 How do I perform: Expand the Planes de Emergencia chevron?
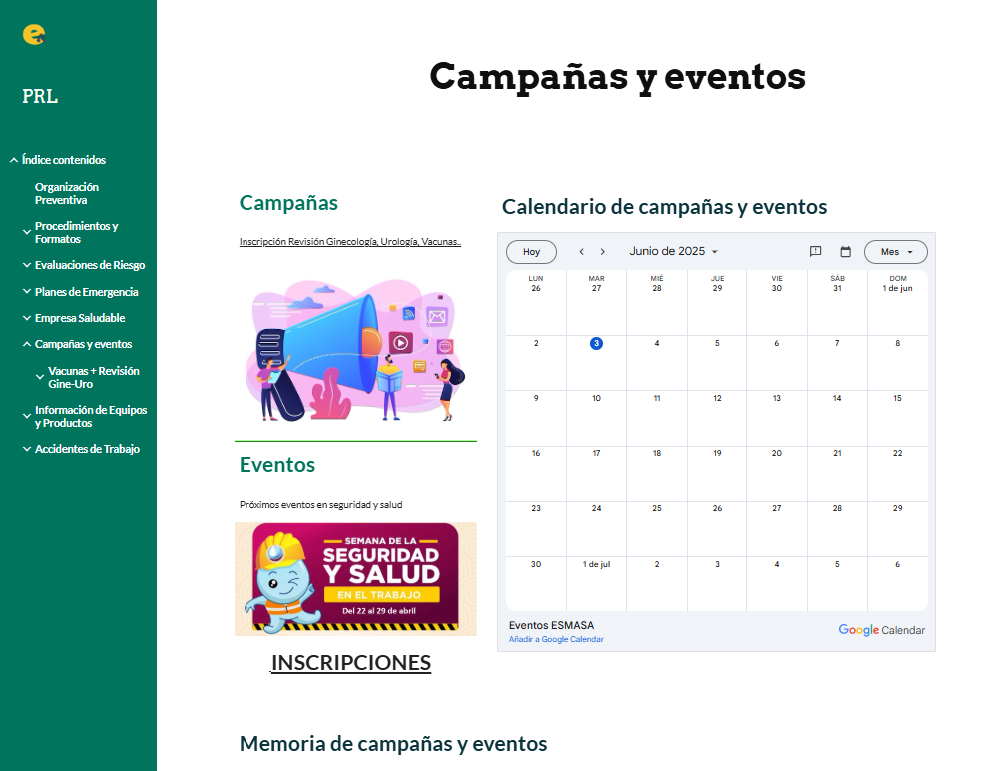point(27,292)
